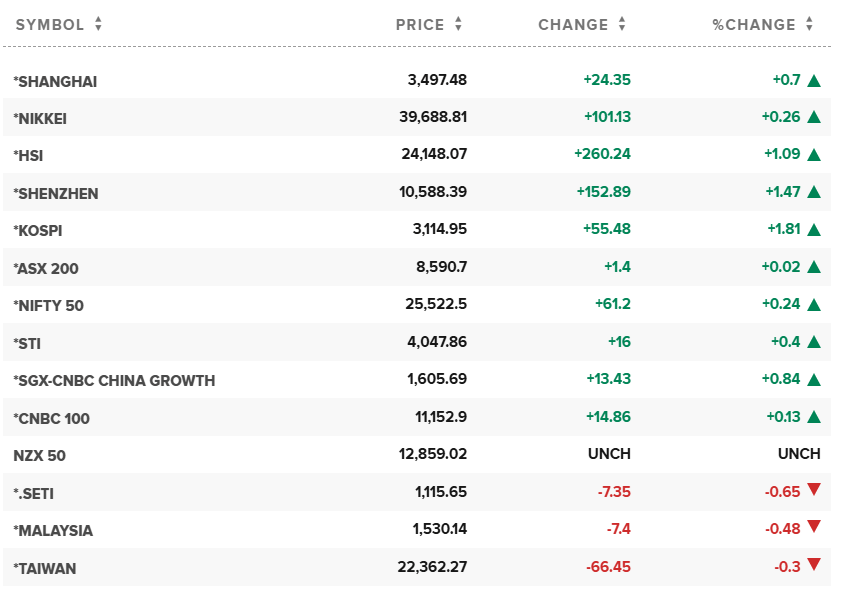Click the red down arrow for TAIWAN
Screen dimensions: 847x590
click(814, 565)
